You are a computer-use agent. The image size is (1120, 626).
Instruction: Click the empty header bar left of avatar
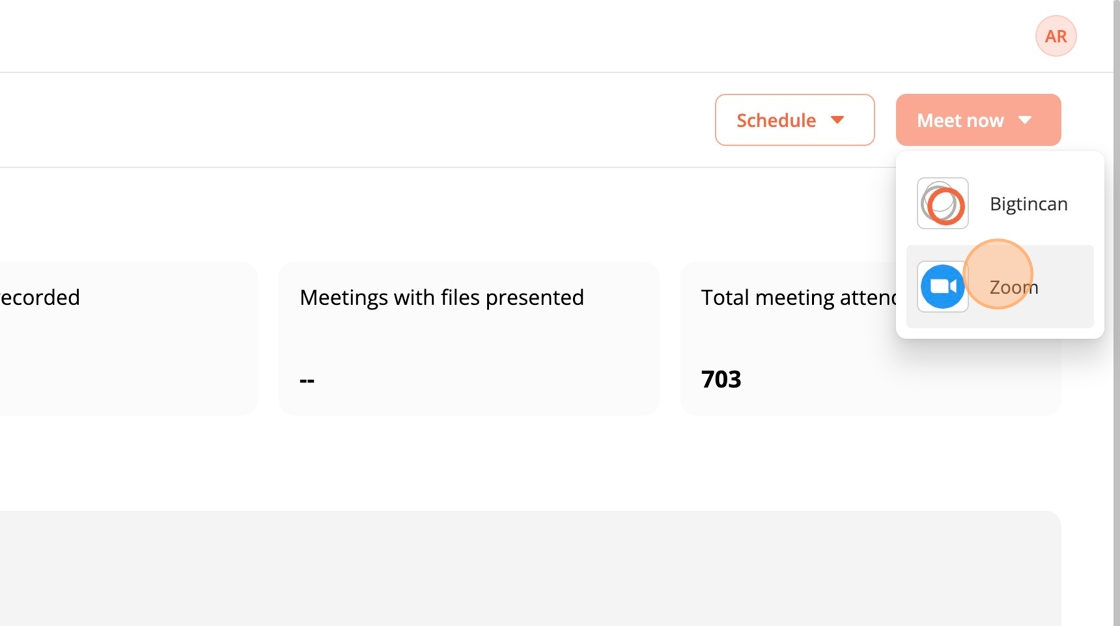coord(500,37)
